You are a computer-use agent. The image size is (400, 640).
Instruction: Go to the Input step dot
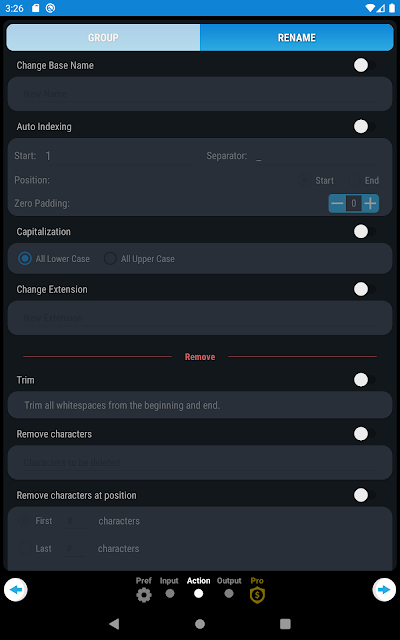pyautogui.click(x=170, y=593)
